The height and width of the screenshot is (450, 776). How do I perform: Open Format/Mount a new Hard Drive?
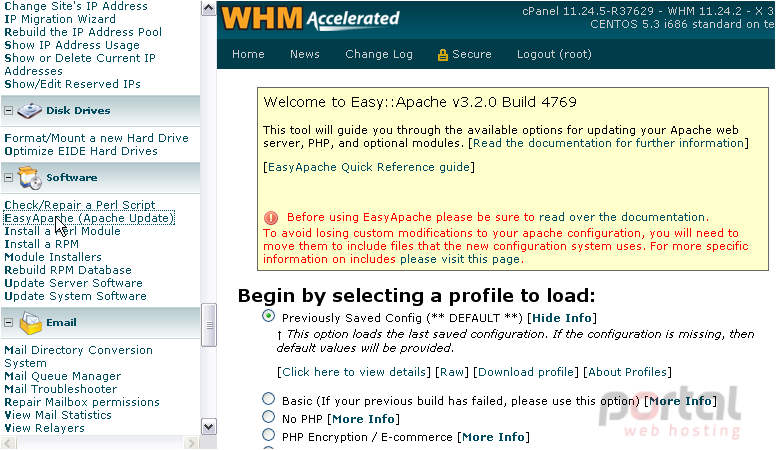tap(97, 138)
